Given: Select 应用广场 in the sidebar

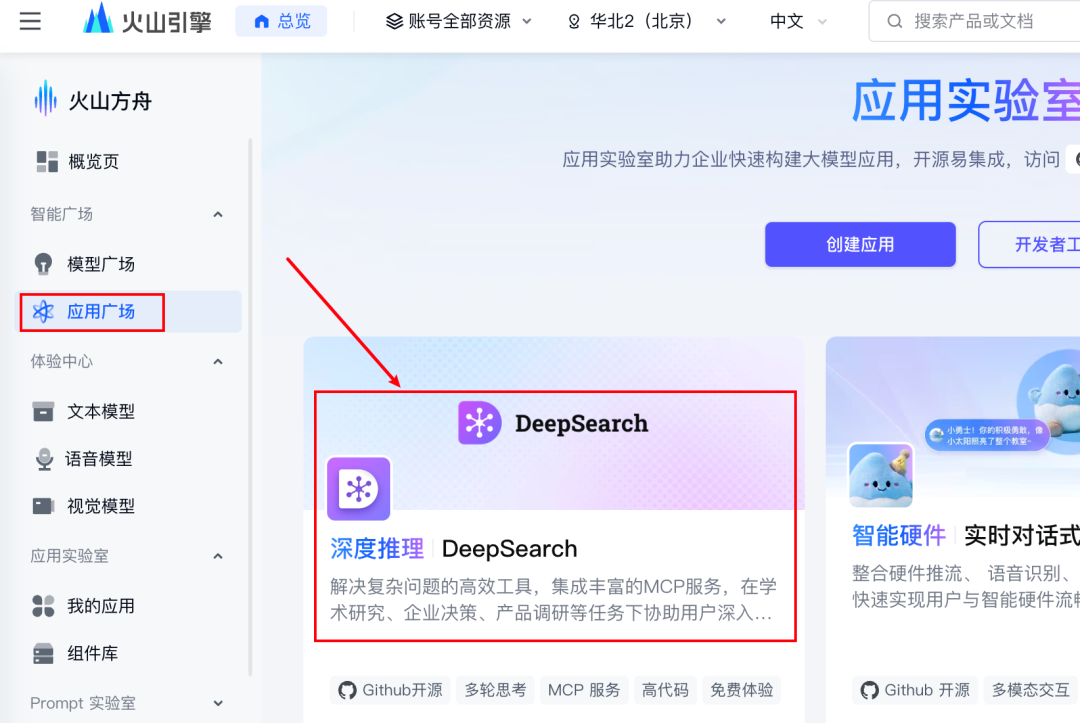Looking at the screenshot, I should [128, 311].
